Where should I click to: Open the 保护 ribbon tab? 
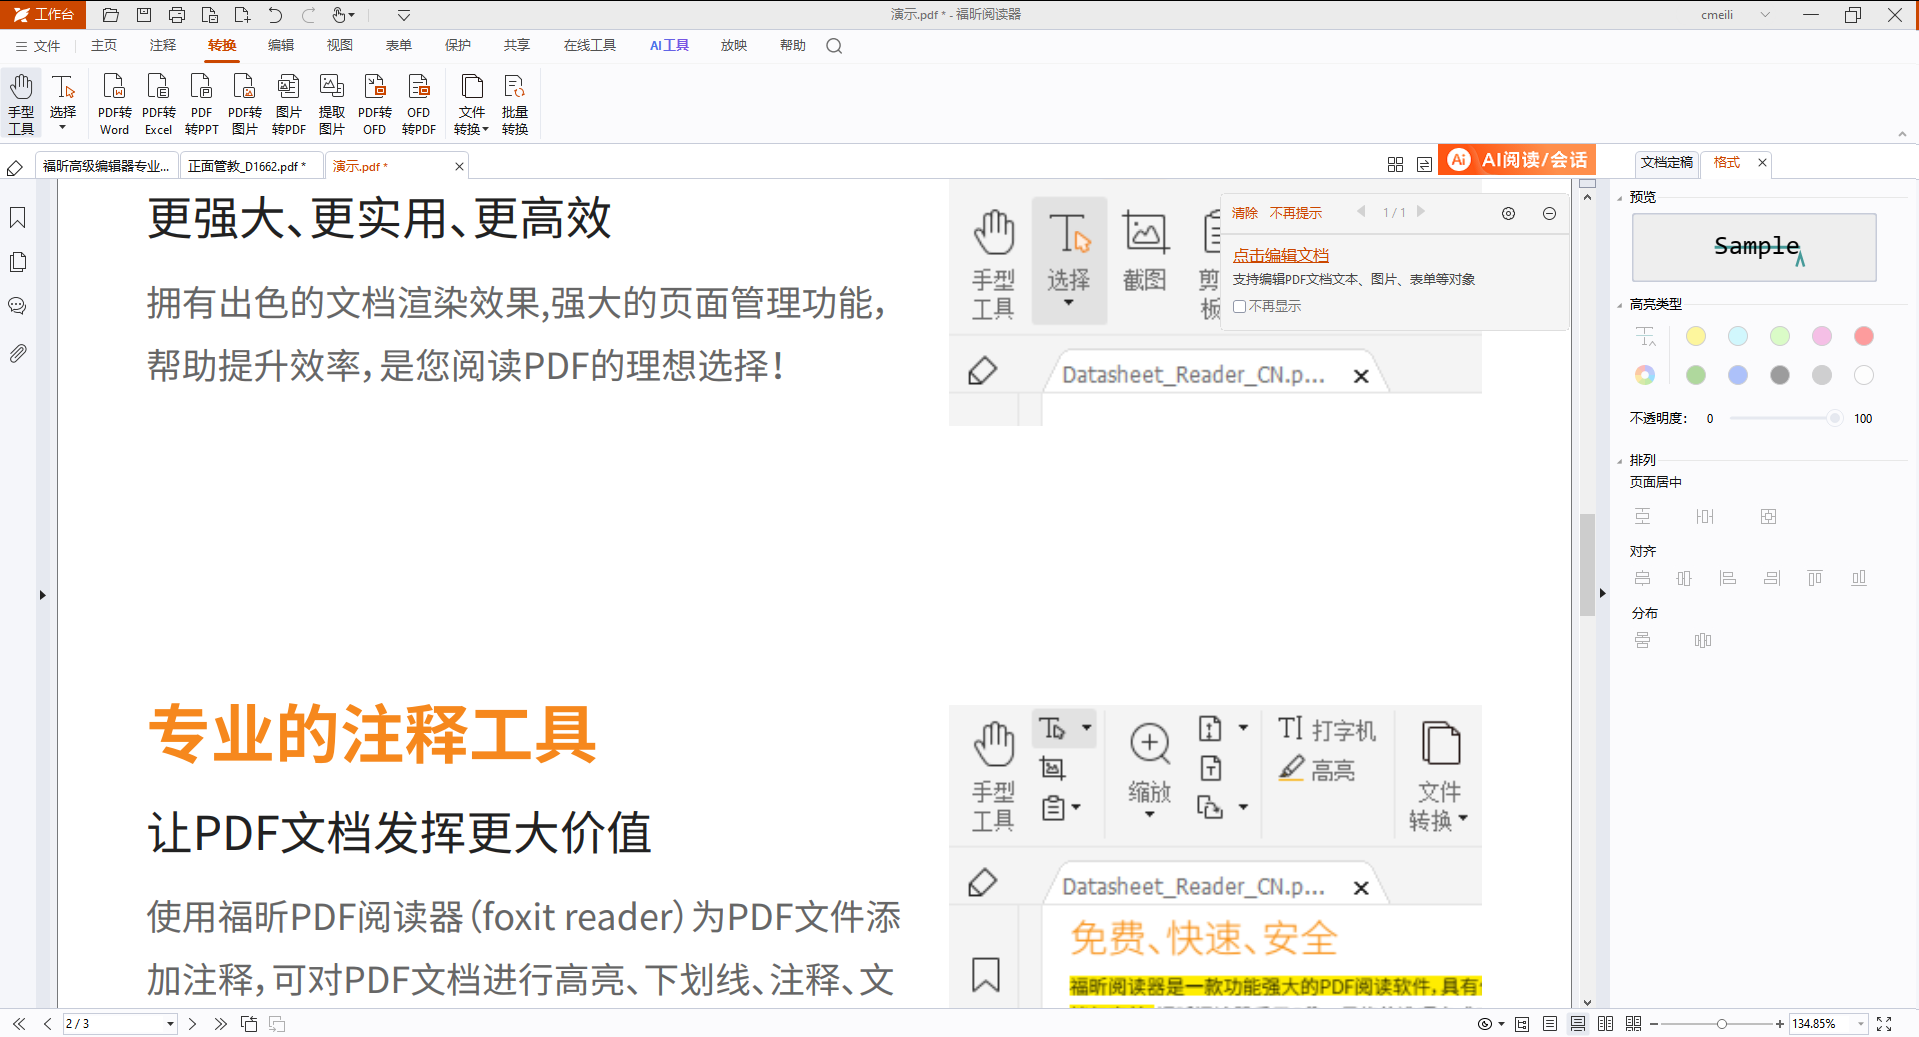[458, 46]
